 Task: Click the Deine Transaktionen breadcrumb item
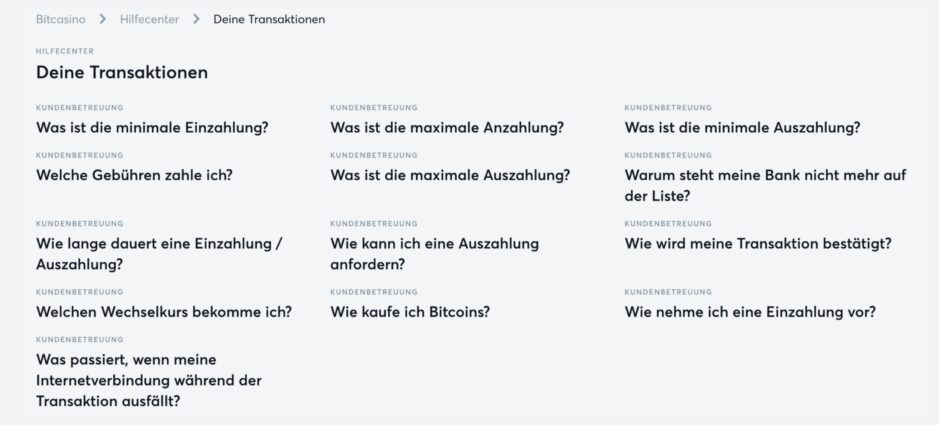click(x=269, y=19)
